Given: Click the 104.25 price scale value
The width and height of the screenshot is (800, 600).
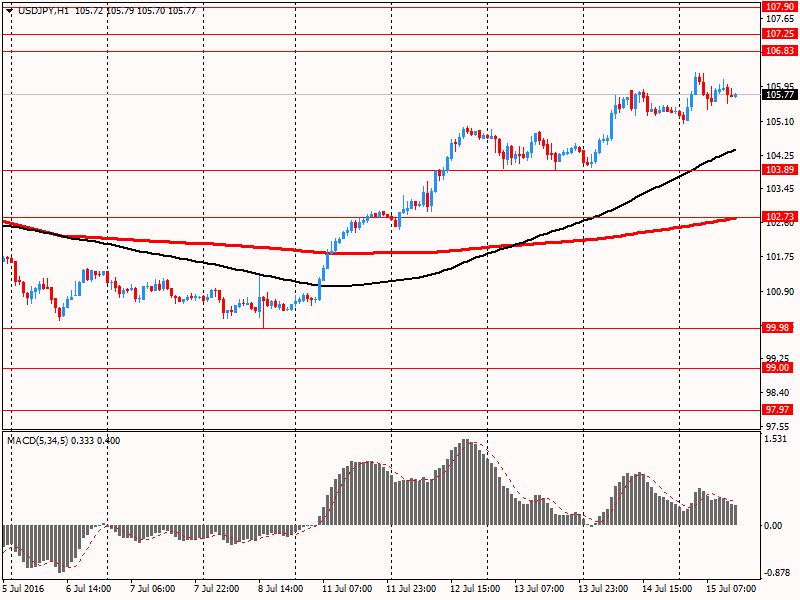Looking at the screenshot, I should (x=780, y=156).
